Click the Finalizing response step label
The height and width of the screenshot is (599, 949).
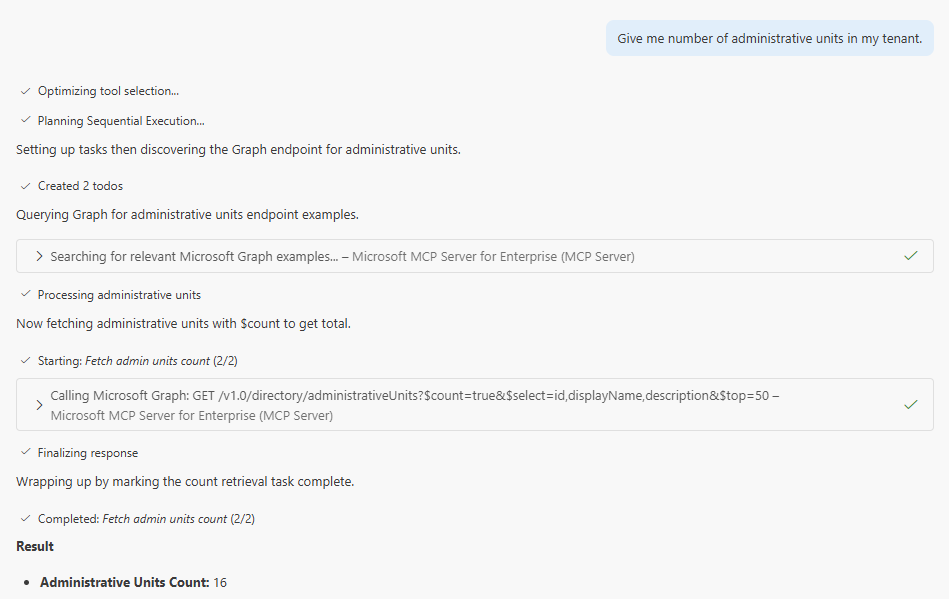click(x=88, y=453)
